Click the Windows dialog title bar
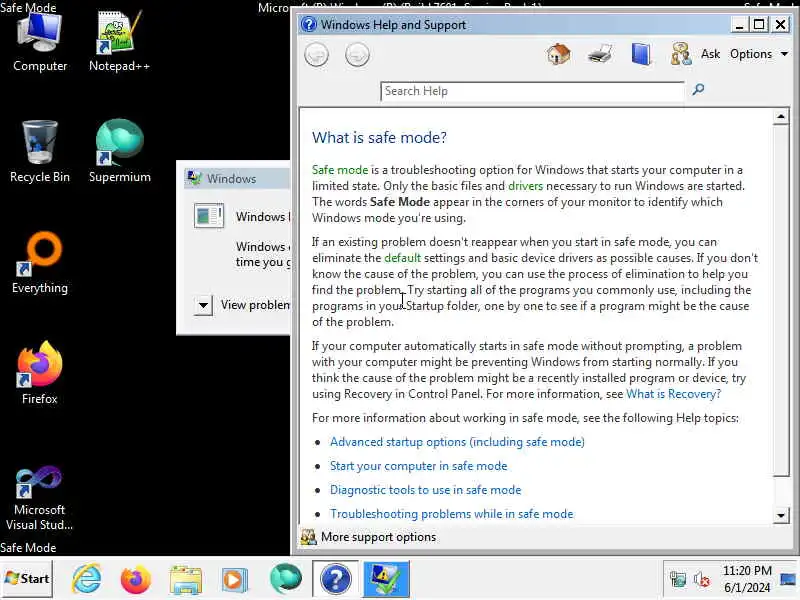 tap(237, 179)
